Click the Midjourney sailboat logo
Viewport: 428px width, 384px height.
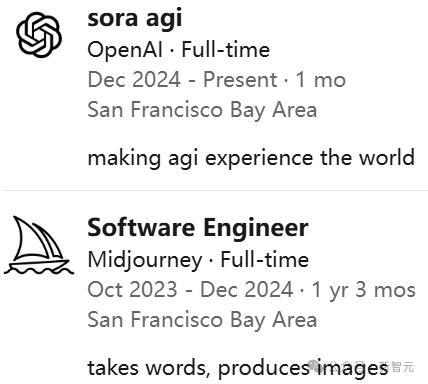39,245
